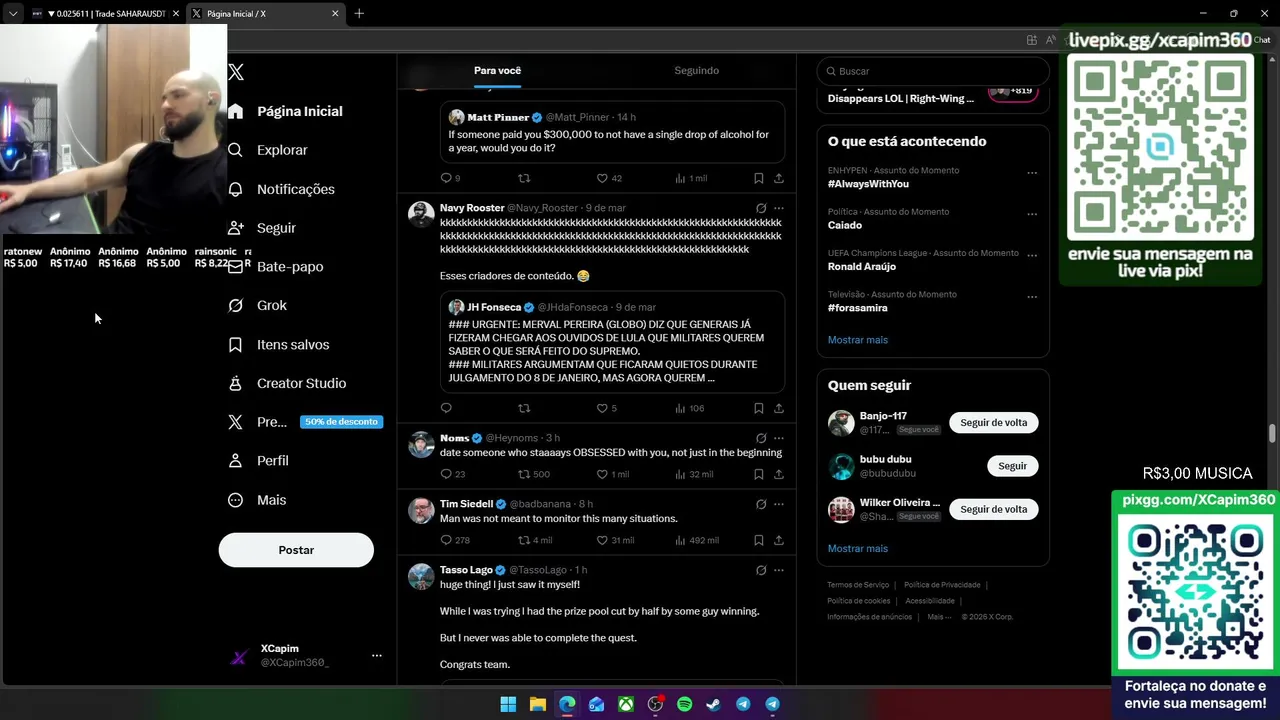Click the Buscar search field
1280x720 pixels.
point(932,71)
